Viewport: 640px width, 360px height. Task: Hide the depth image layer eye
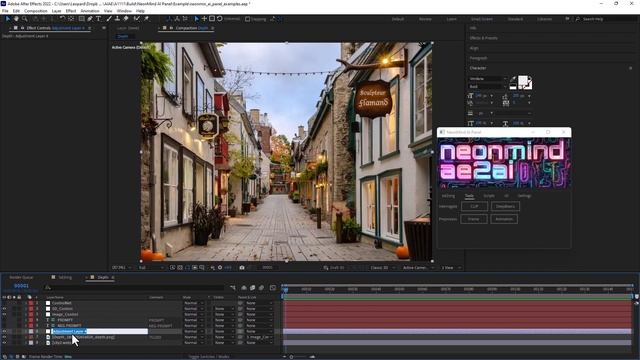[x=4, y=337]
